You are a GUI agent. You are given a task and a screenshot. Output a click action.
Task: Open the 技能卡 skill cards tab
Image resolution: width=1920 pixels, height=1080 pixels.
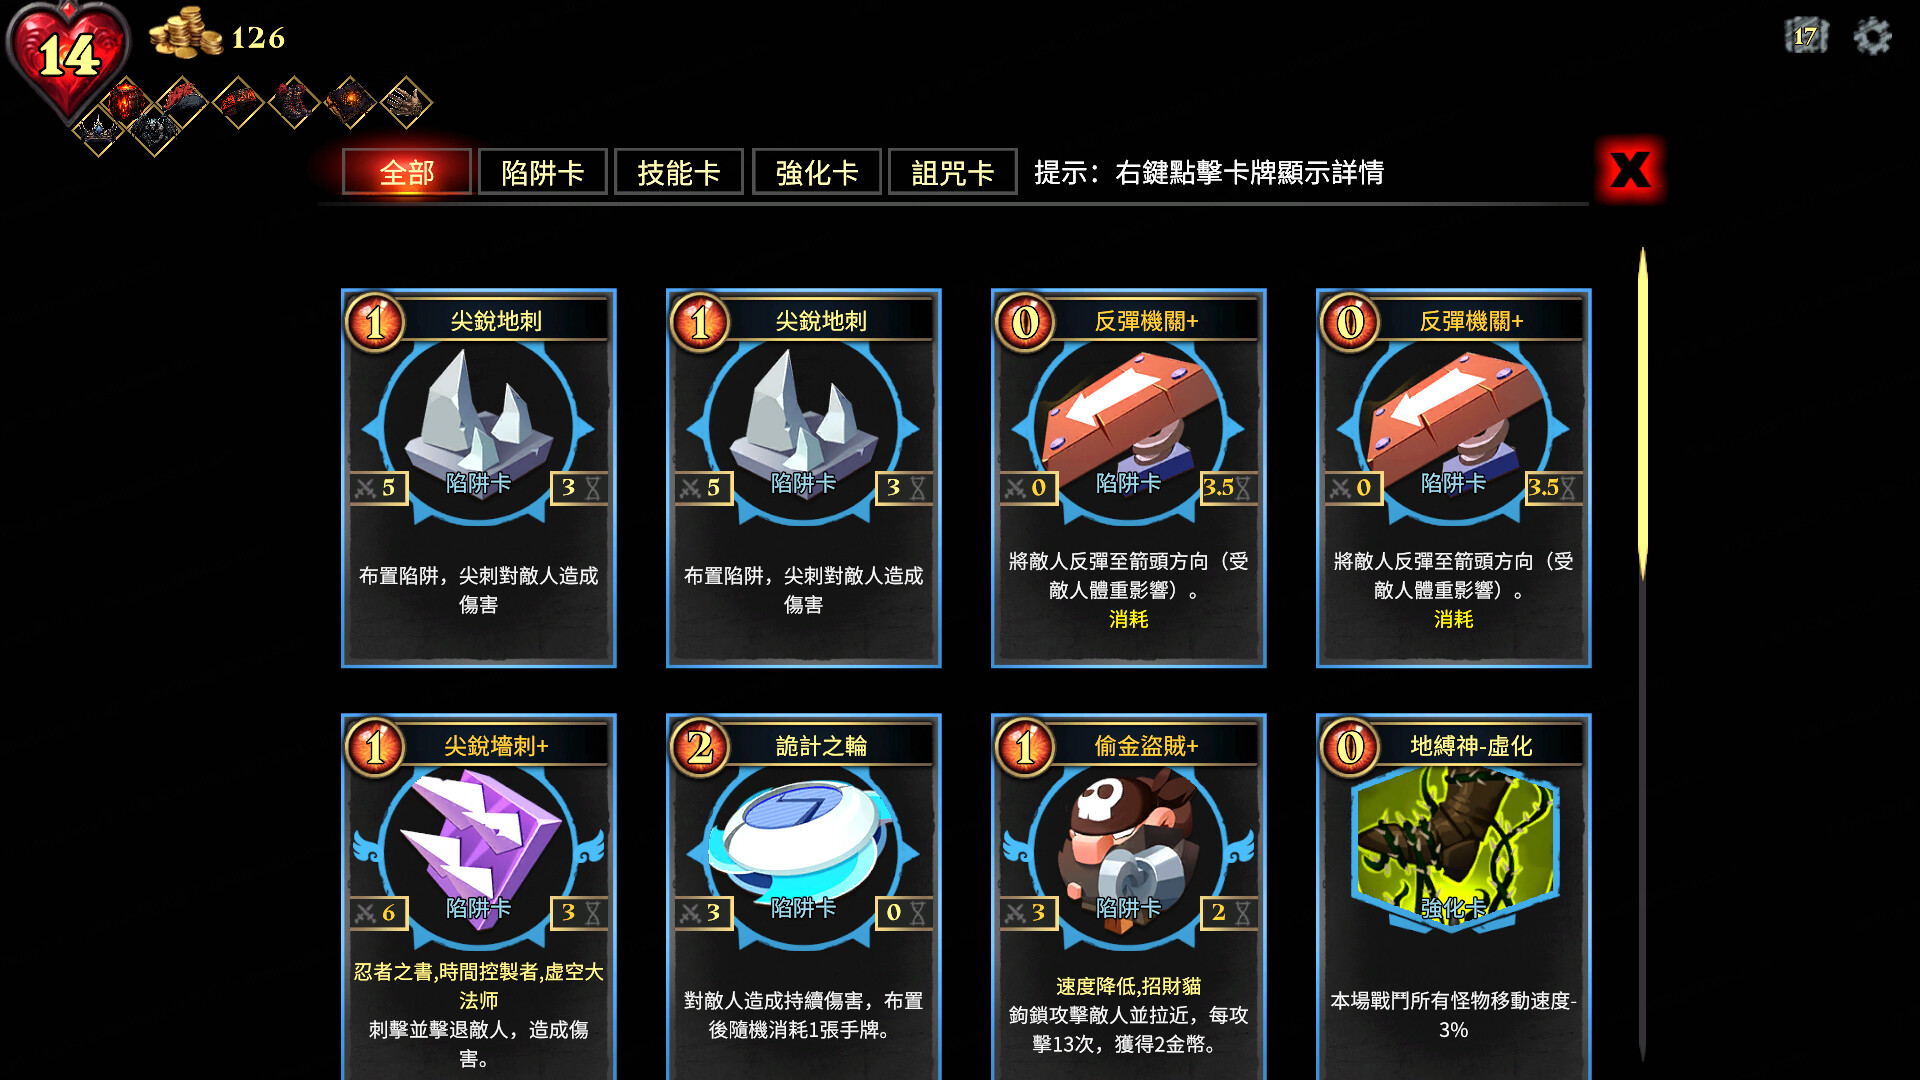(x=679, y=172)
